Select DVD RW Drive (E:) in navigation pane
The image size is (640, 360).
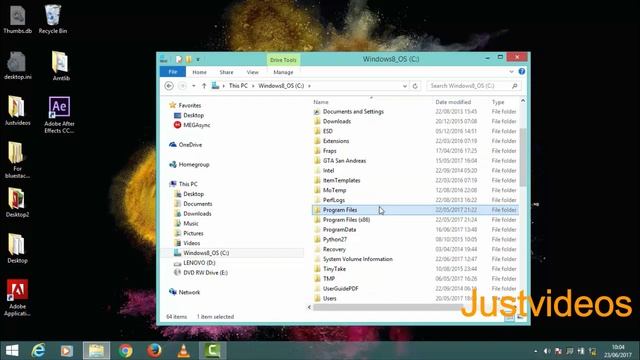tap(205, 273)
